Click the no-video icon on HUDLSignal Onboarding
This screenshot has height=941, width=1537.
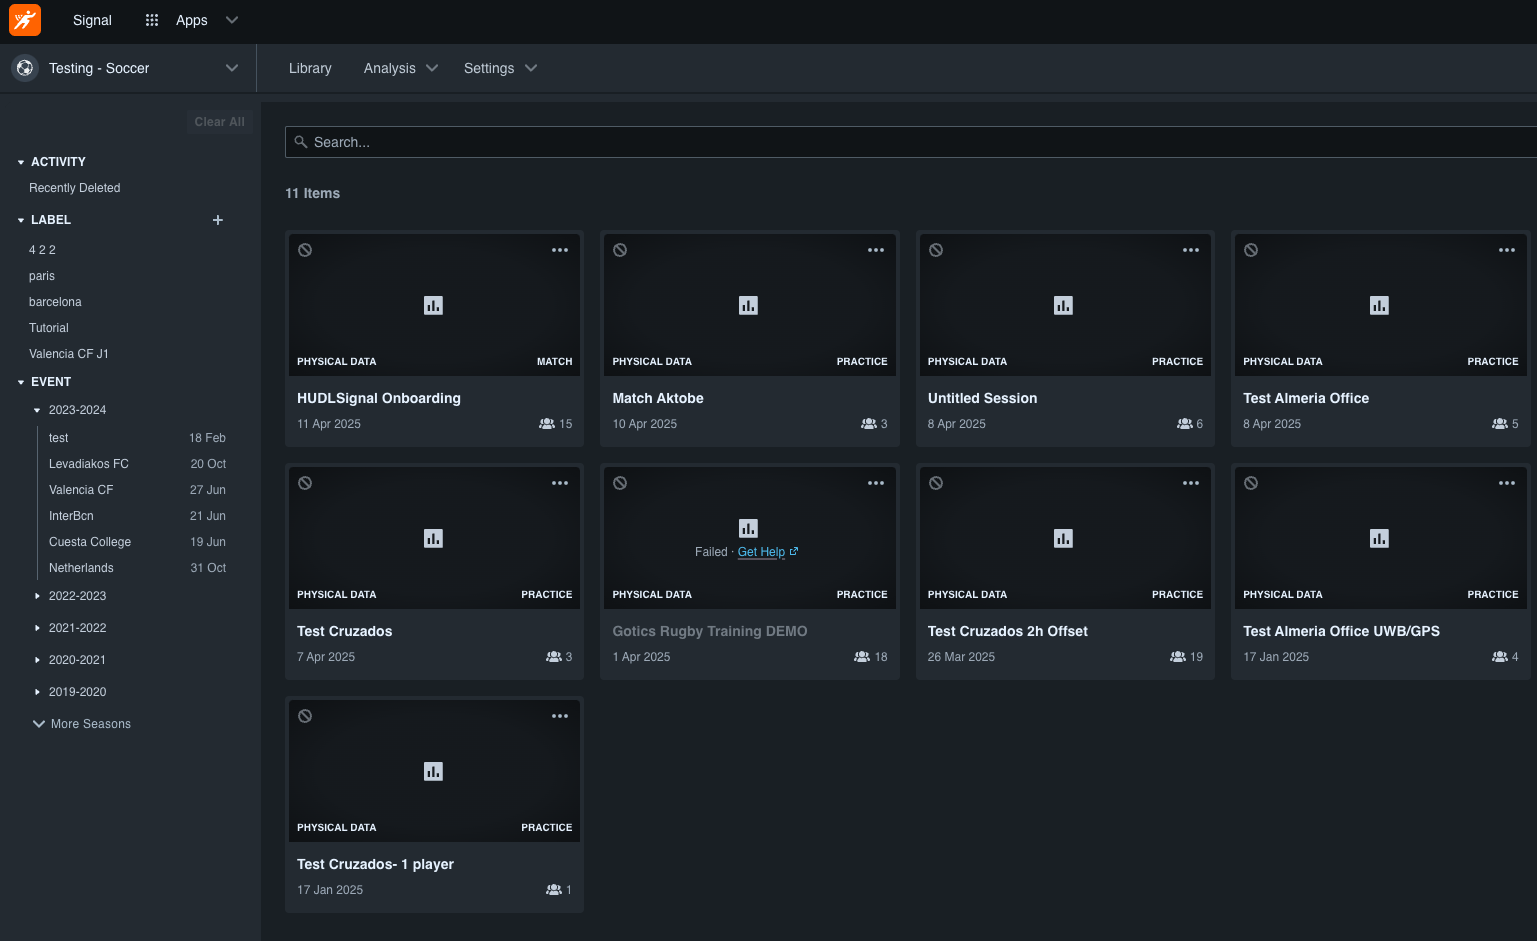click(305, 250)
